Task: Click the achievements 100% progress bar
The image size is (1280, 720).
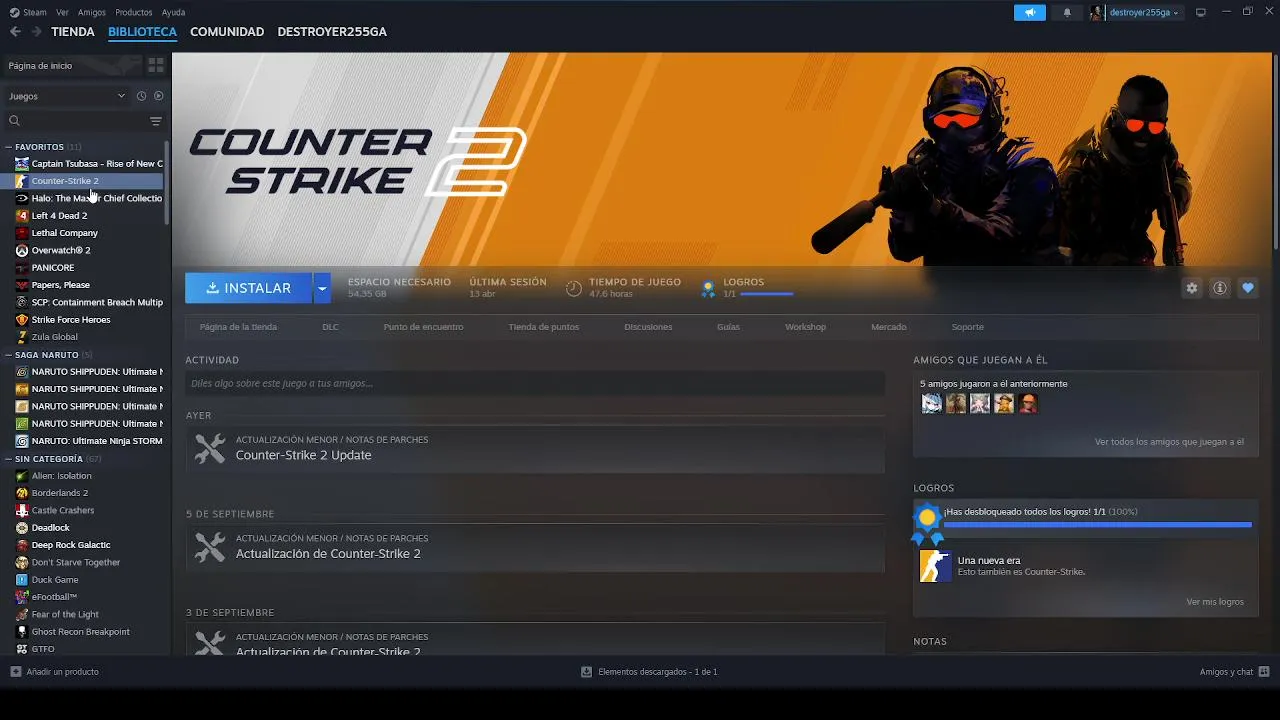Action: (x=1097, y=524)
